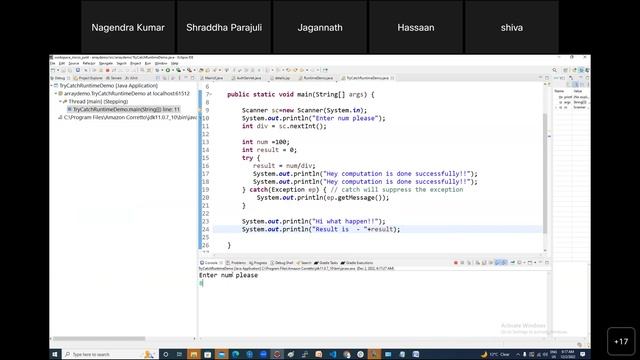Screen dimensions: 640x360
Task: Click the red Terminate button in main toolbar
Action: point(108,70)
